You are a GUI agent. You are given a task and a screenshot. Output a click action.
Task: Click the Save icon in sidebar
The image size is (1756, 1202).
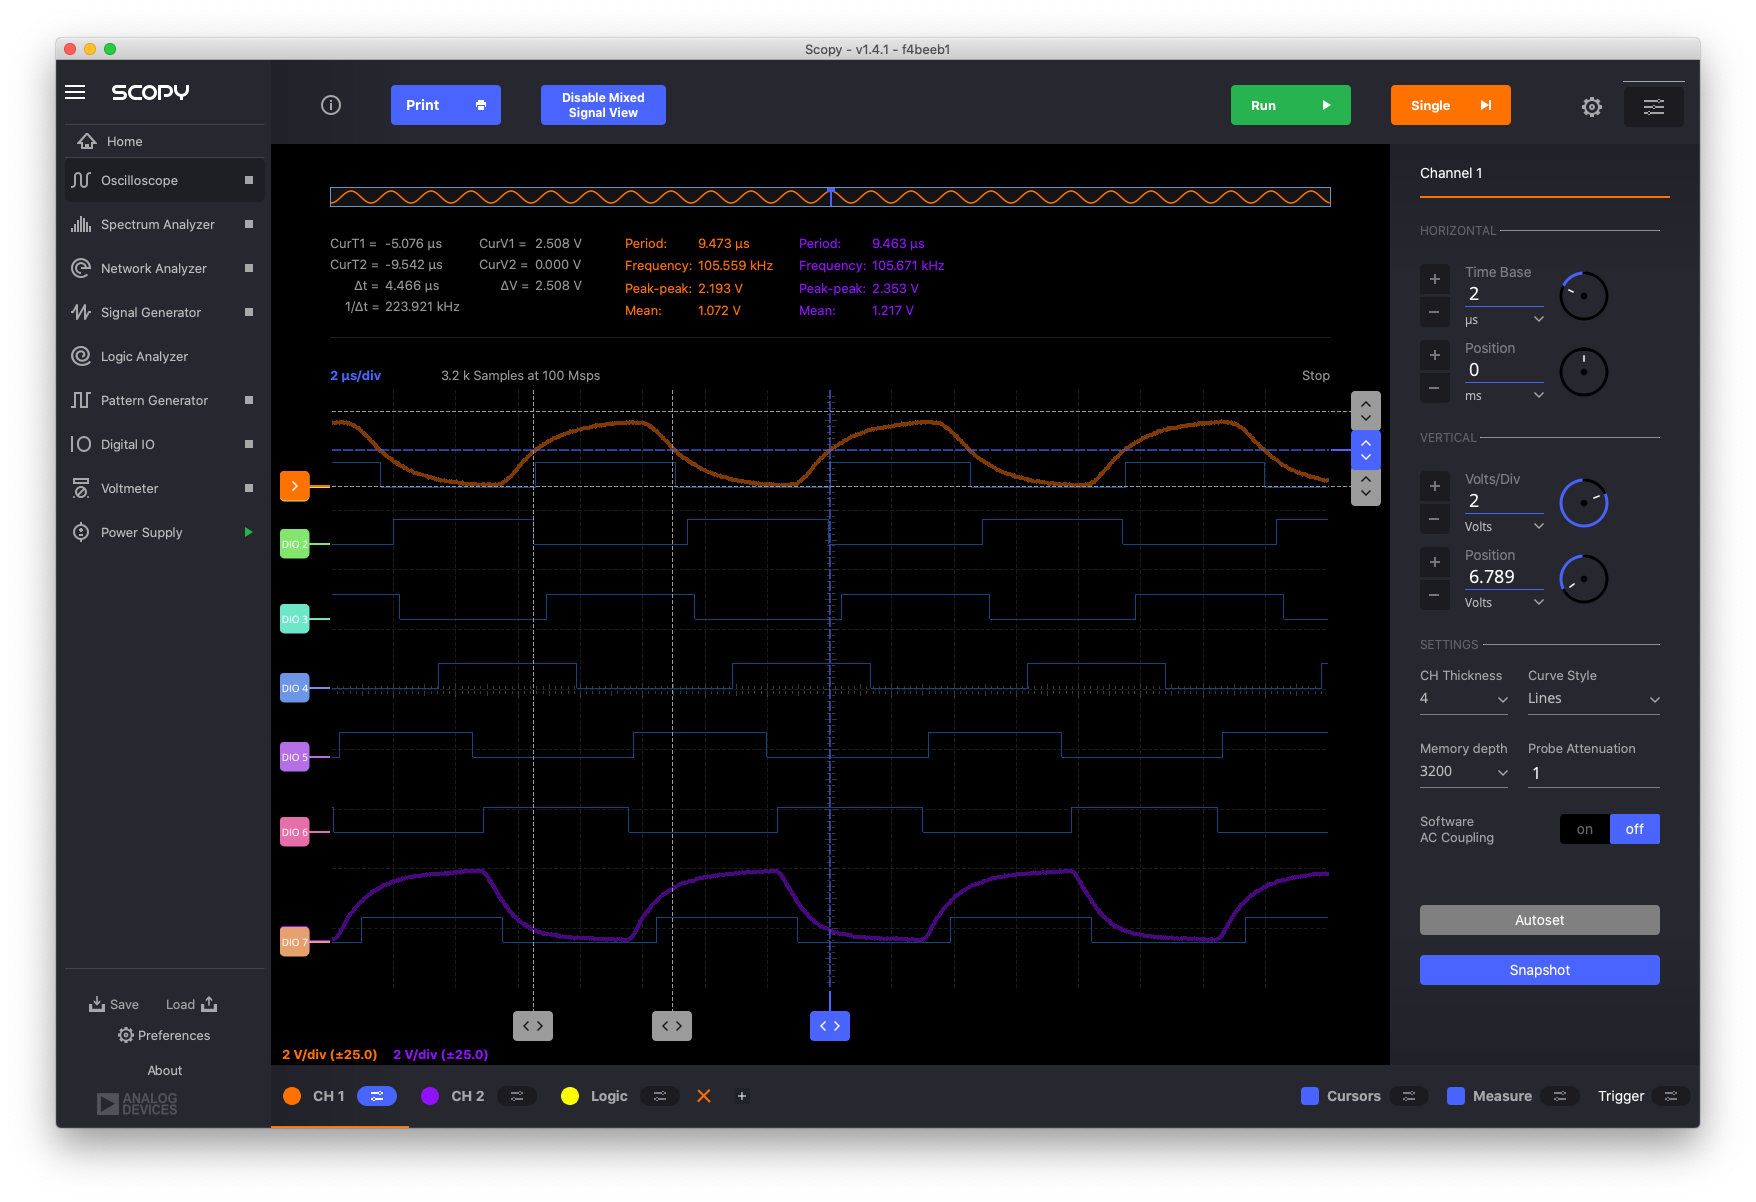click(x=97, y=1004)
